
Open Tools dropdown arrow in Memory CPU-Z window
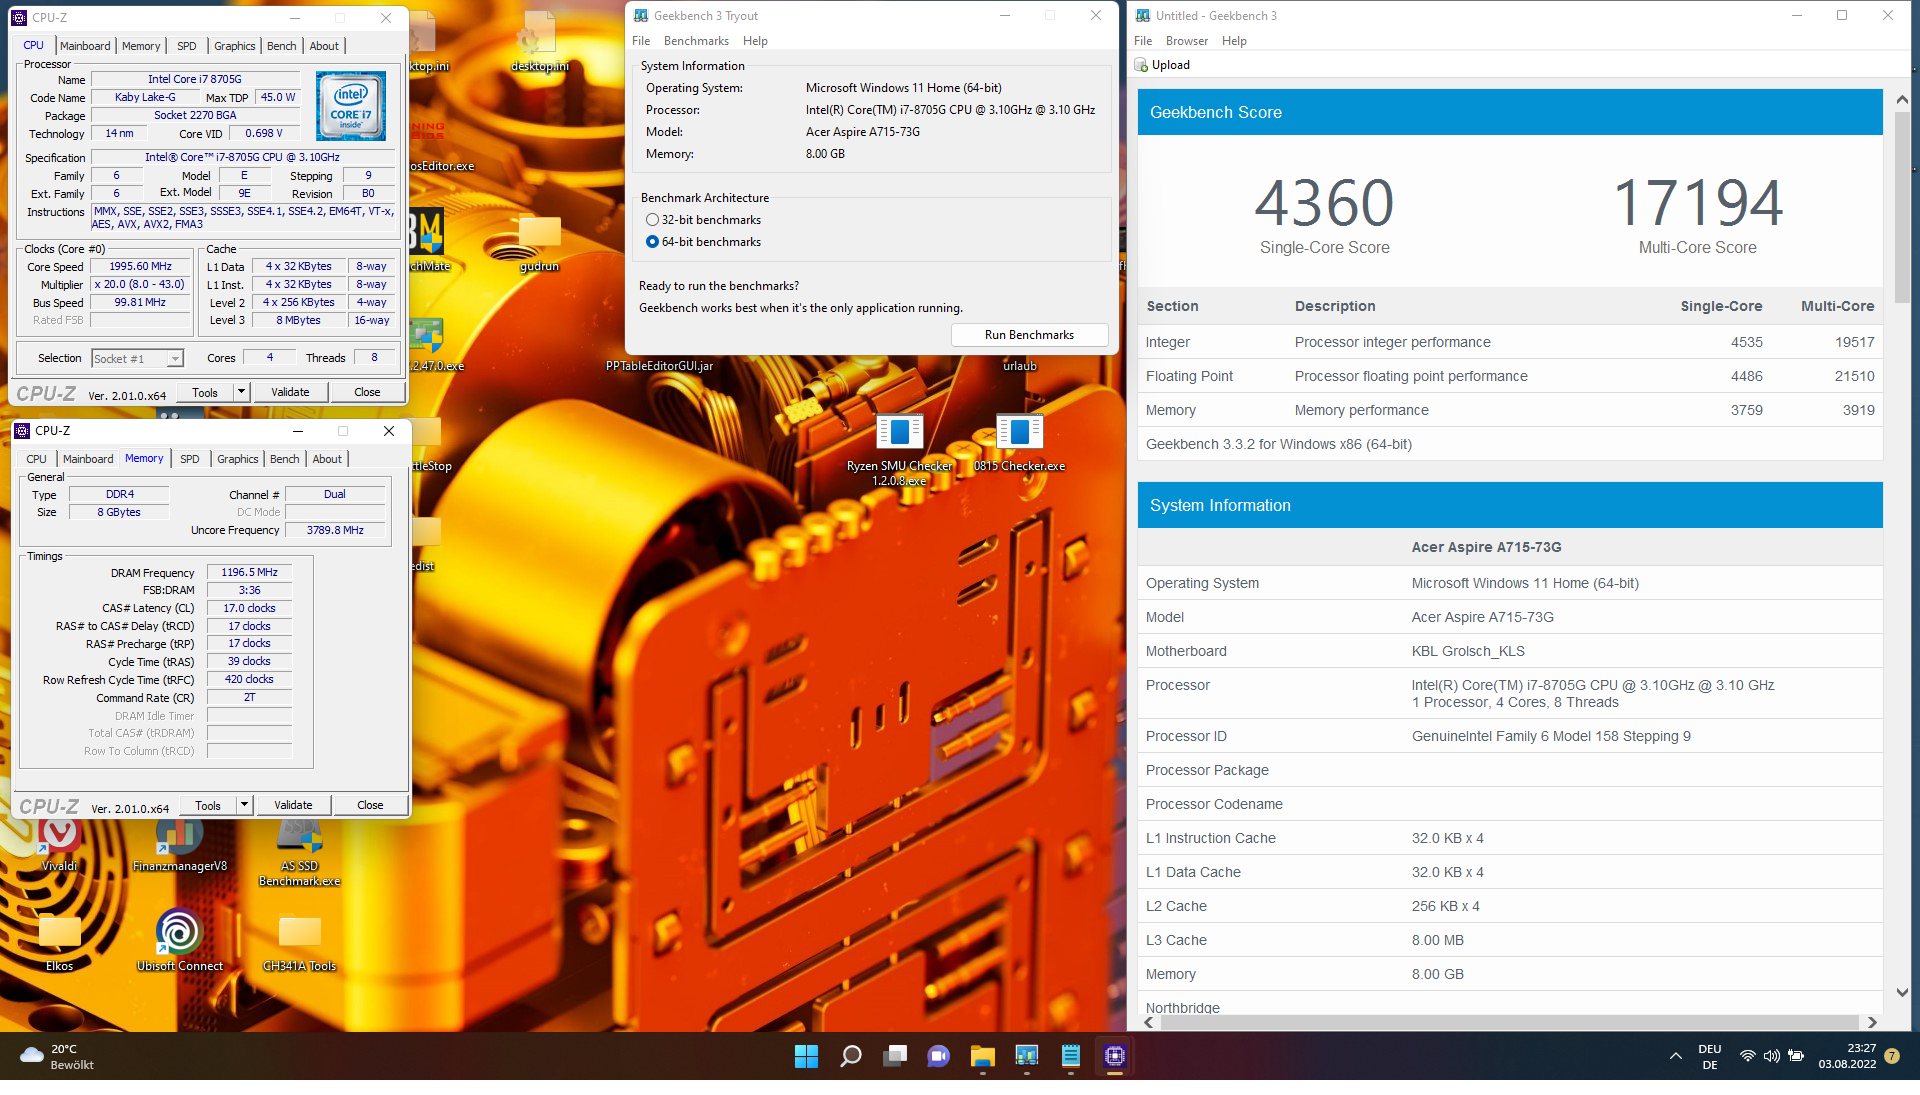click(x=244, y=805)
